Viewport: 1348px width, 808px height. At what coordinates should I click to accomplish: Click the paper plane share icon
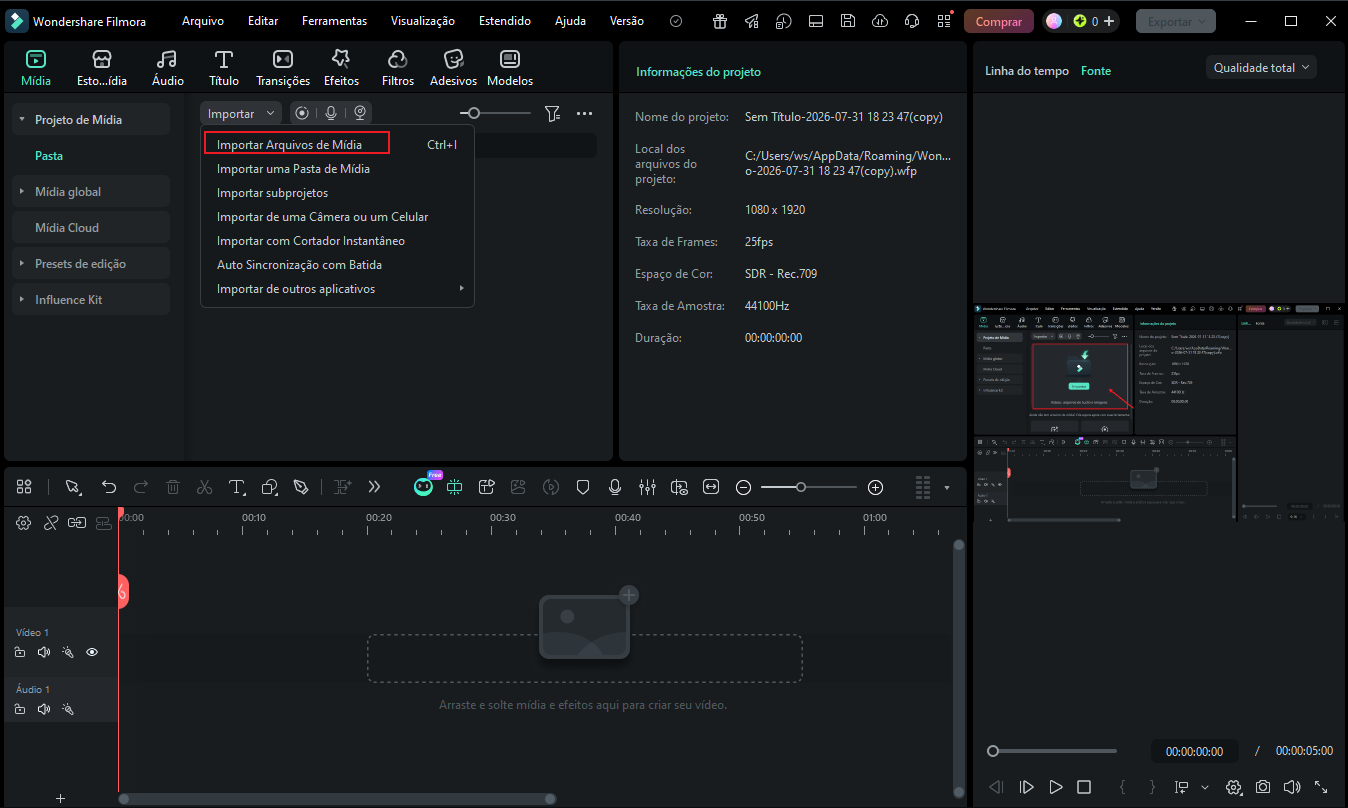point(752,21)
